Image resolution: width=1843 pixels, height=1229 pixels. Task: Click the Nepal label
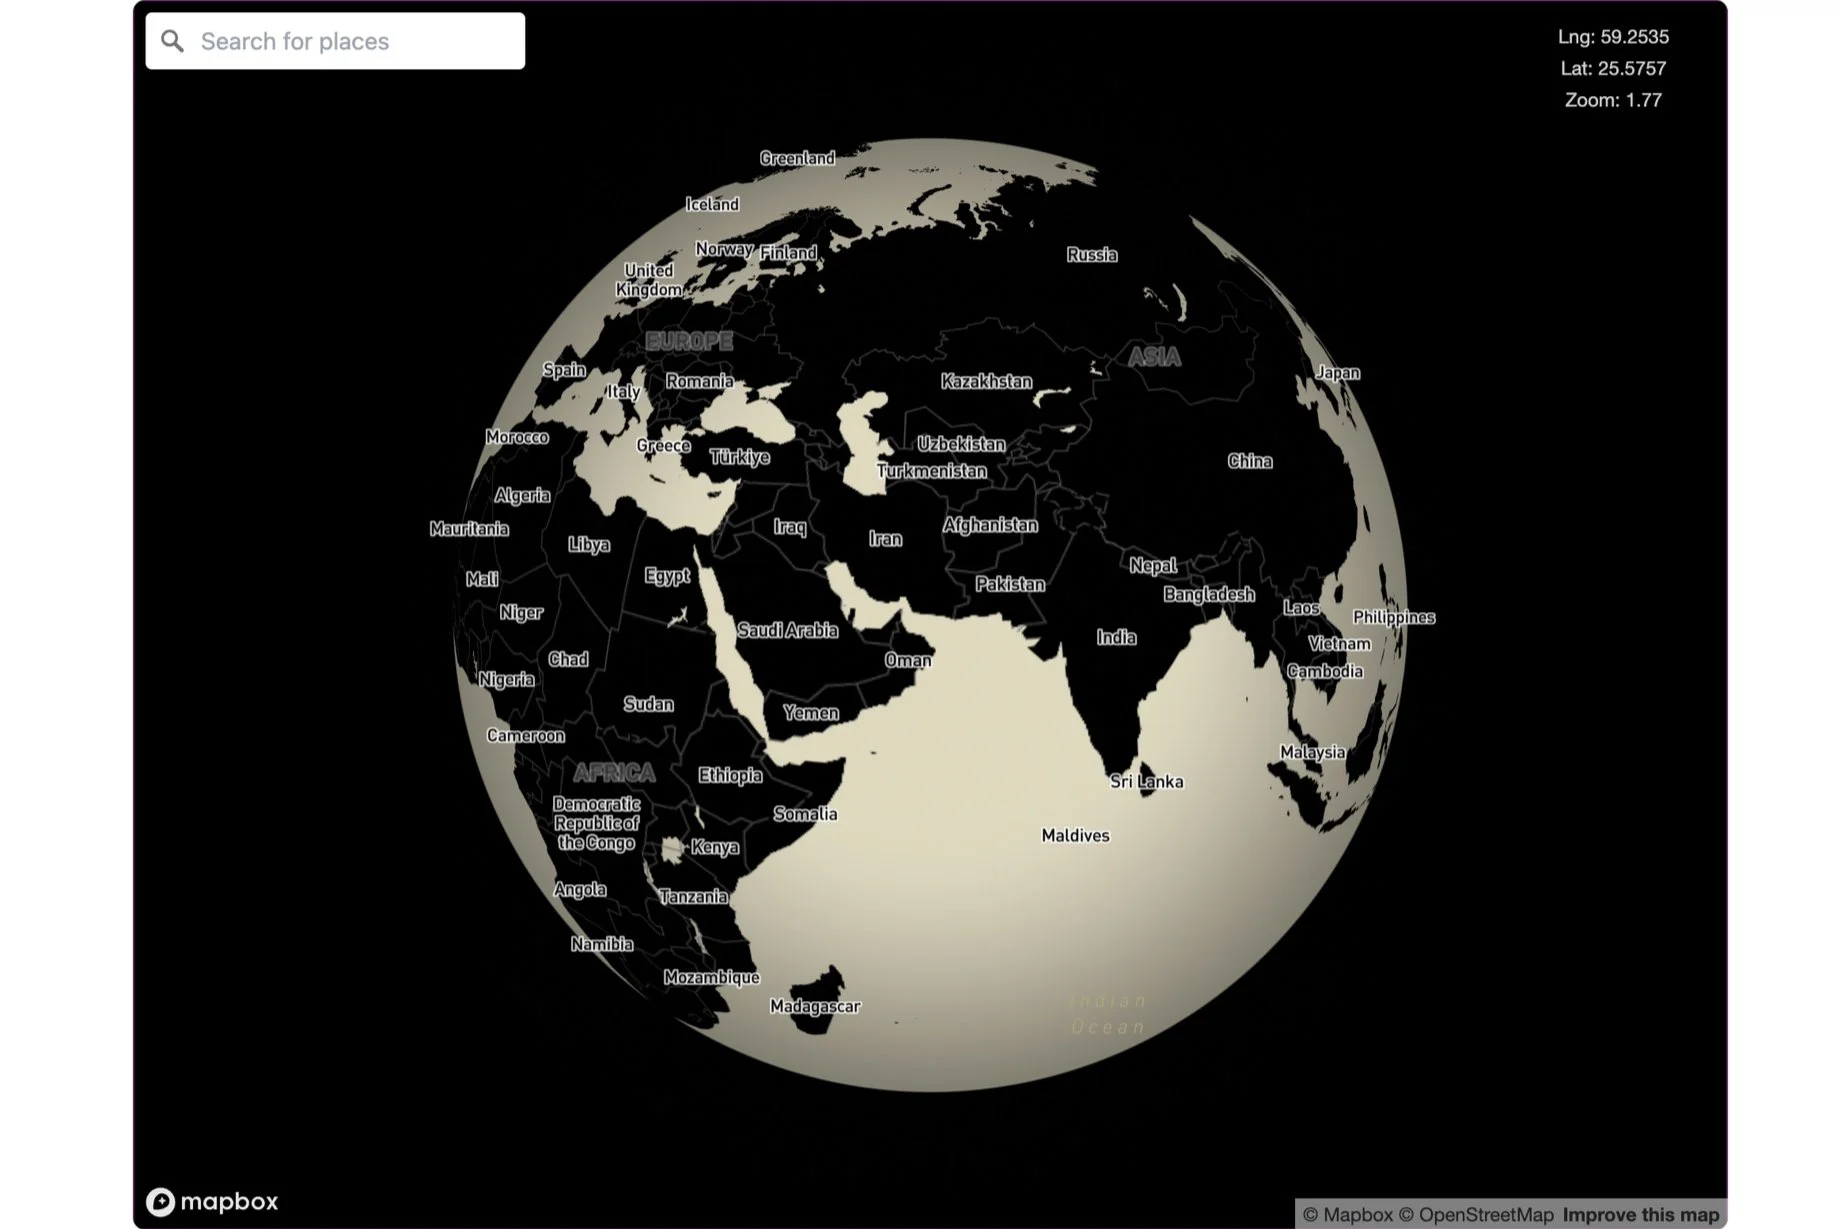pyautogui.click(x=1152, y=565)
